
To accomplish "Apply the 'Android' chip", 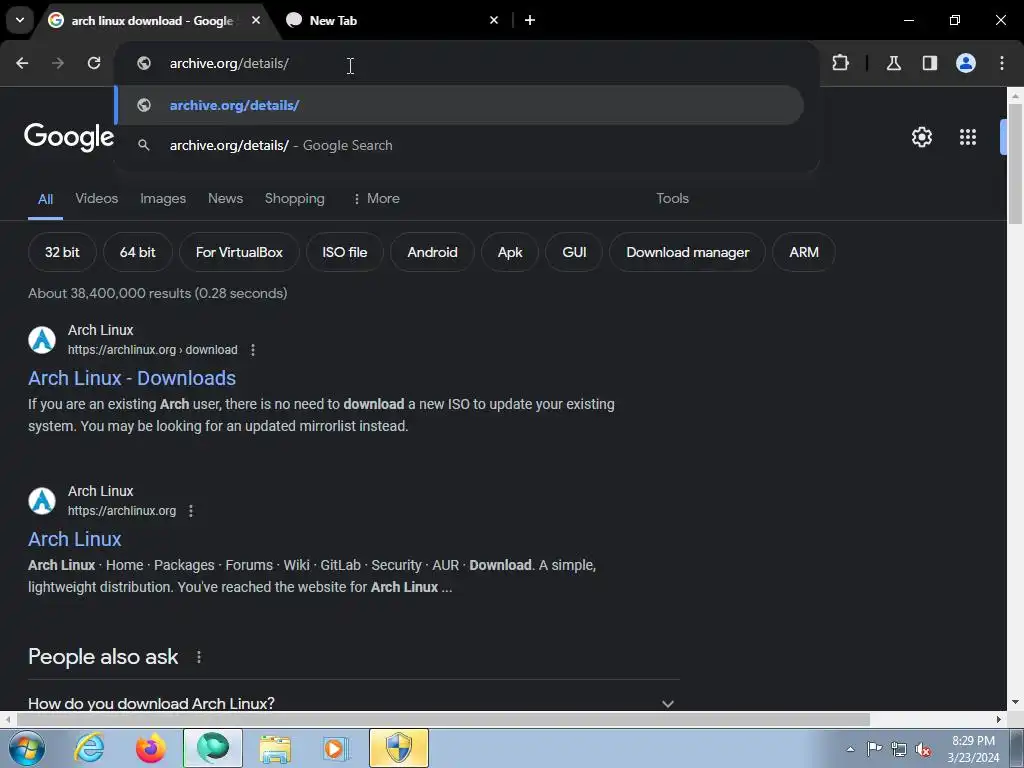I will 432,252.
